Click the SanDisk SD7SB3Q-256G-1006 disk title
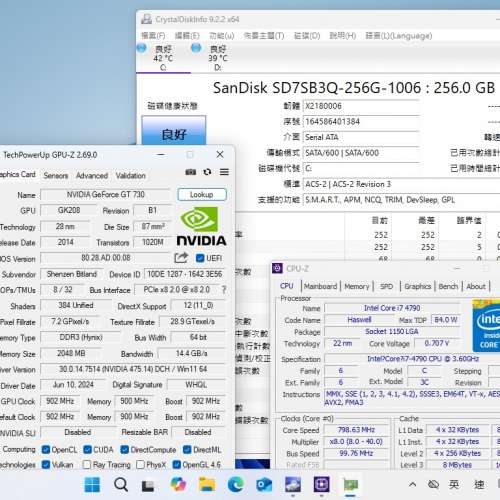500x500 pixels. pos(354,88)
